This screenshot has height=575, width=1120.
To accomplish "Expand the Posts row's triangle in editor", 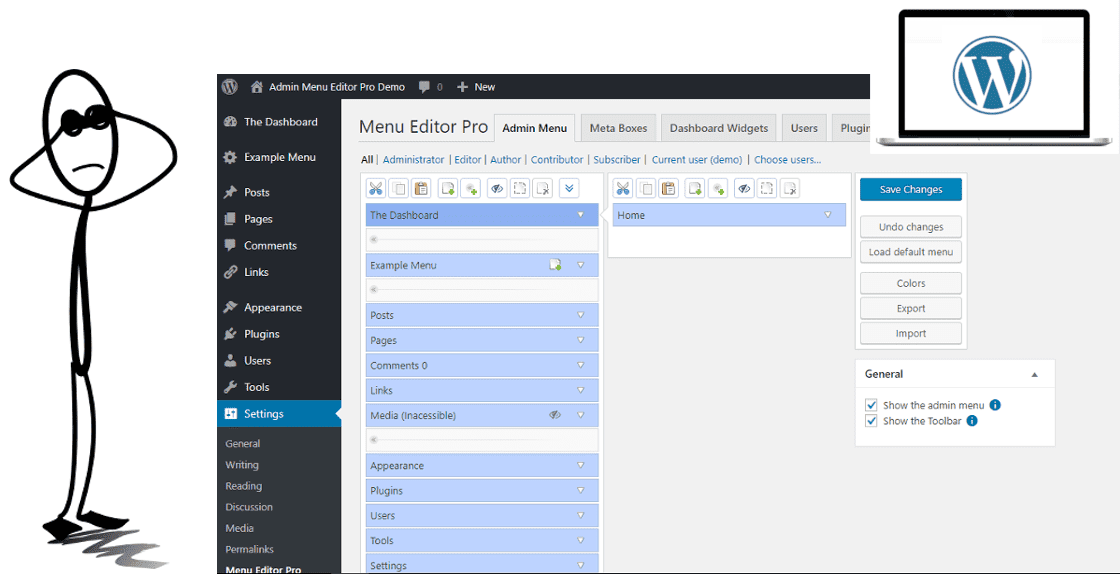I will [581, 315].
